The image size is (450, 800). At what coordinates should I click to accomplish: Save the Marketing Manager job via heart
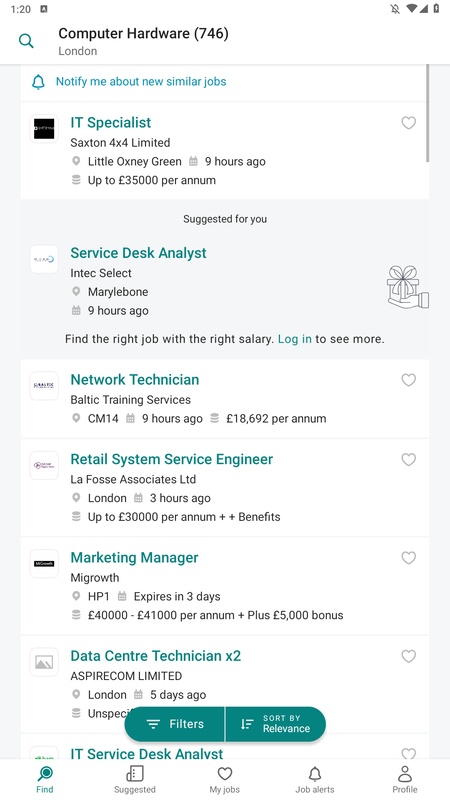(409, 558)
